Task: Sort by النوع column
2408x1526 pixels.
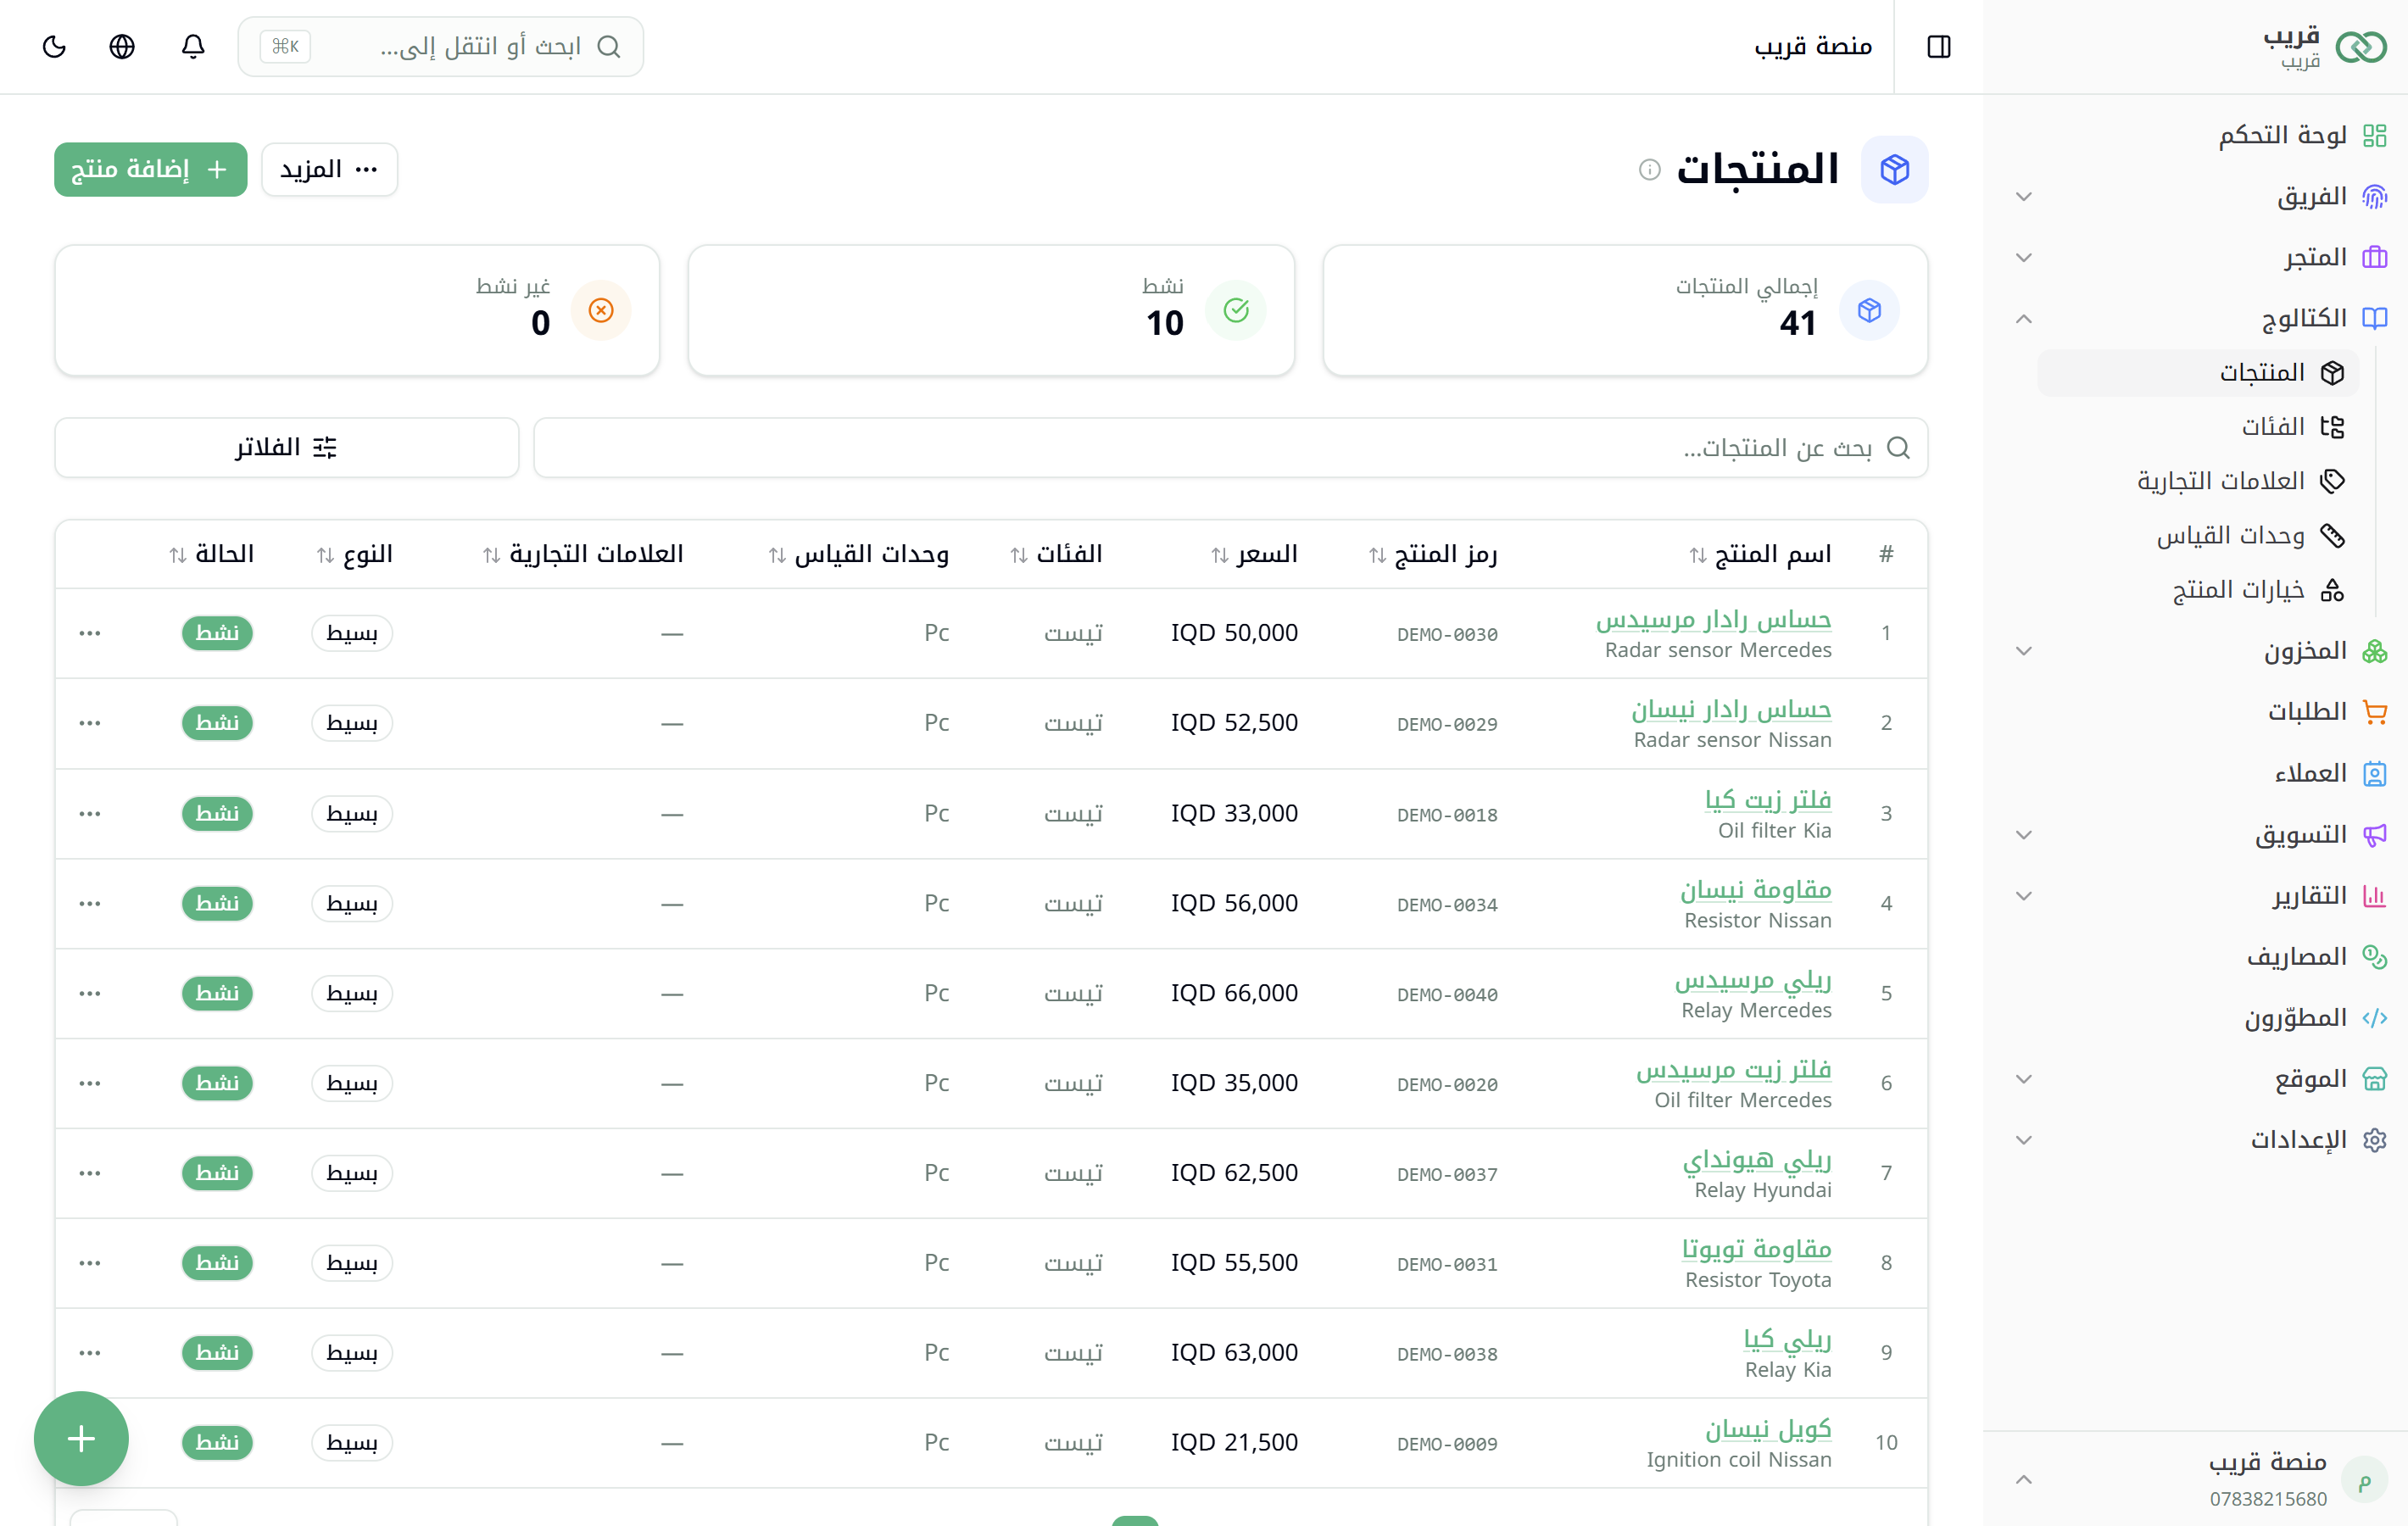Action: (x=354, y=554)
